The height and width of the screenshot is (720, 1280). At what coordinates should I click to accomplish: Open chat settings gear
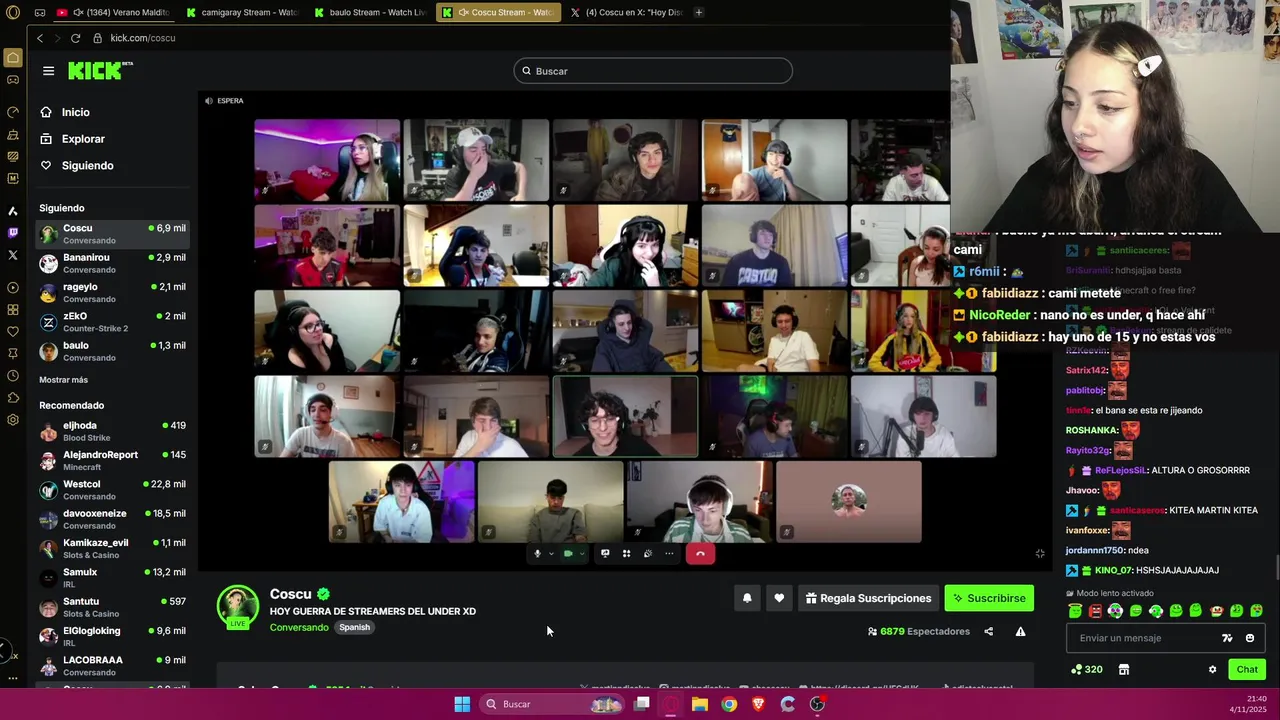pos(1212,669)
